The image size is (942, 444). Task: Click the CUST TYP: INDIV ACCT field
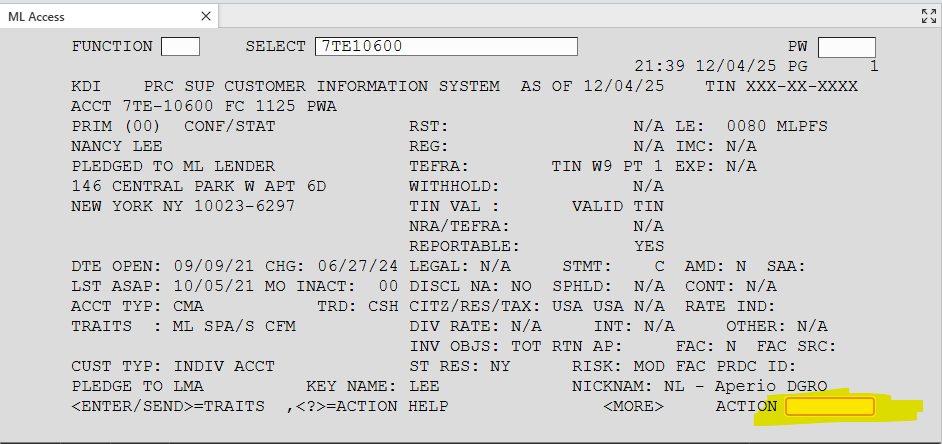click(173, 366)
